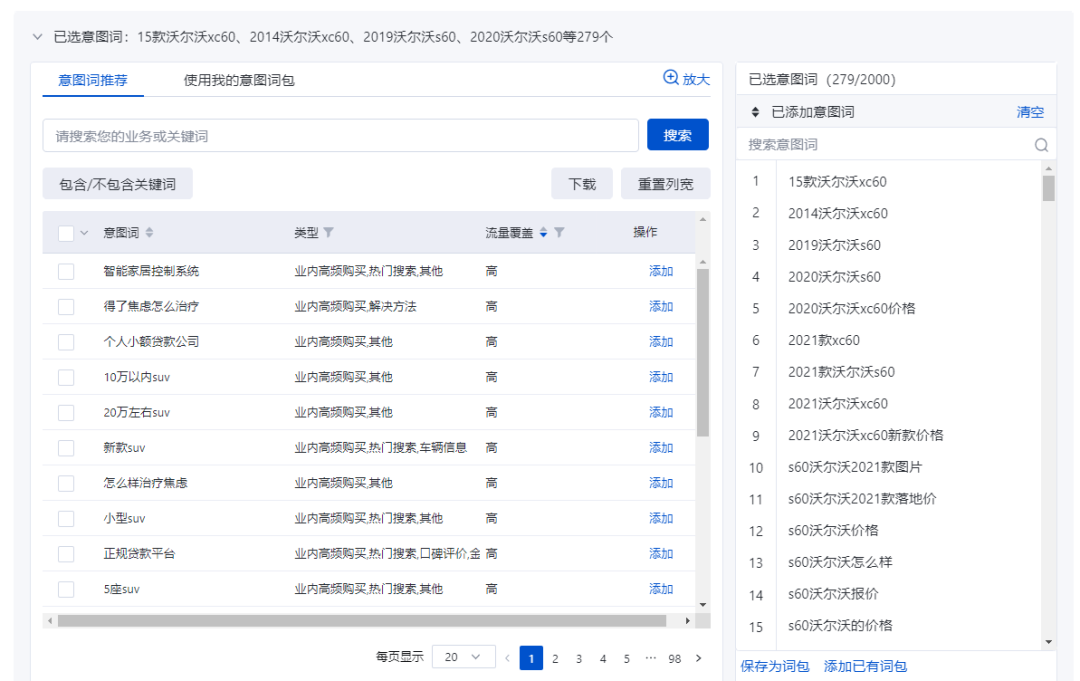Go to page 4 in pagination
1080x681 pixels.
[x=603, y=658]
